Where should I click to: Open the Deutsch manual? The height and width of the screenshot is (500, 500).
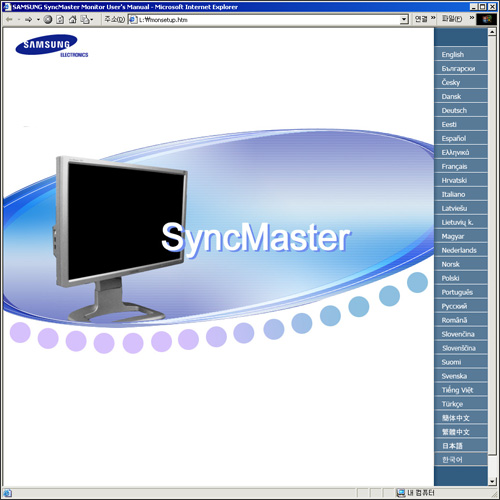point(461,110)
